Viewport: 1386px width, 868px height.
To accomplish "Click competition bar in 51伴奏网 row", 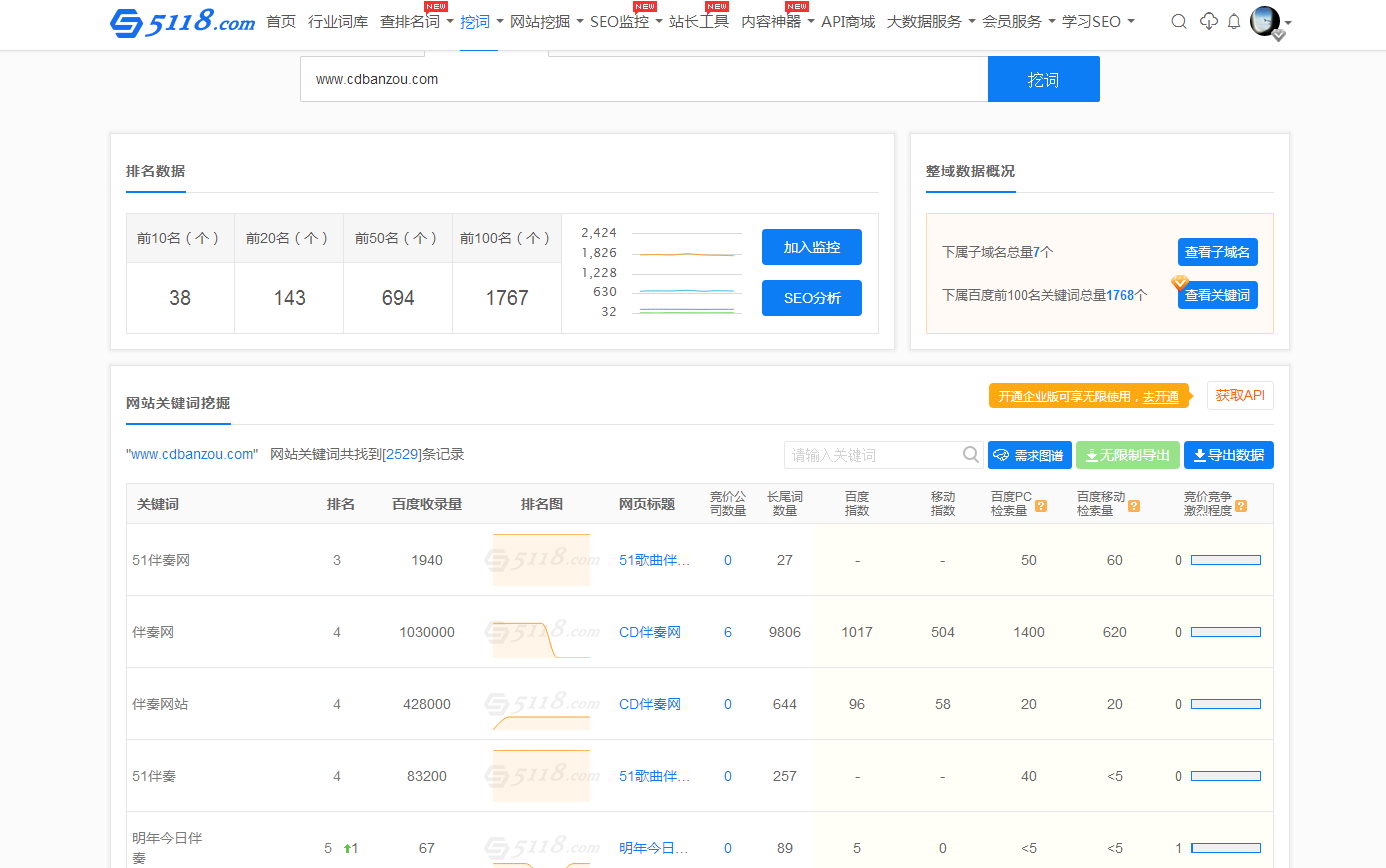I will (1226, 560).
